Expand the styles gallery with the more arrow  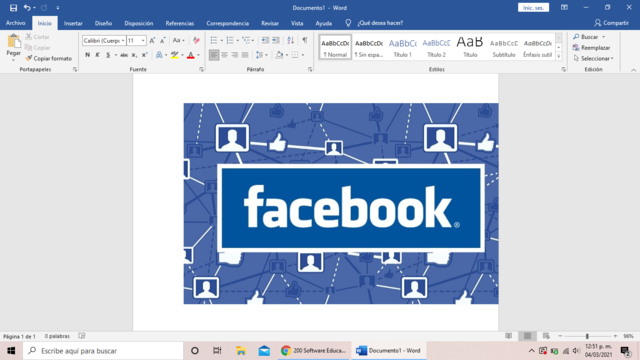pyautogui.click(x=559, y=56)
